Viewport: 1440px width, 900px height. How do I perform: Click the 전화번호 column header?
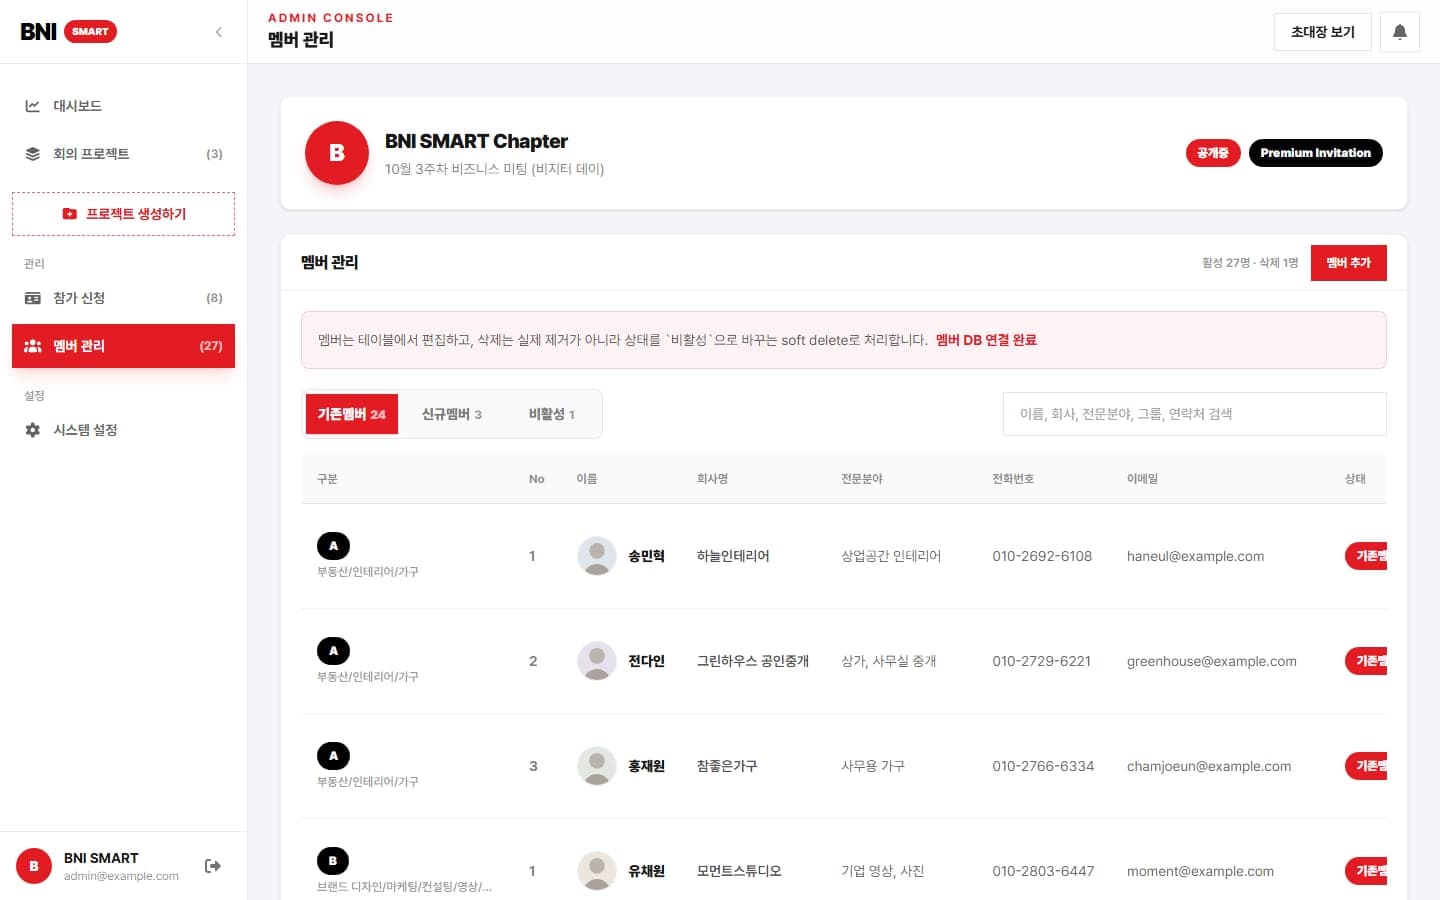pyautogui.click(x=1013, y=479)
